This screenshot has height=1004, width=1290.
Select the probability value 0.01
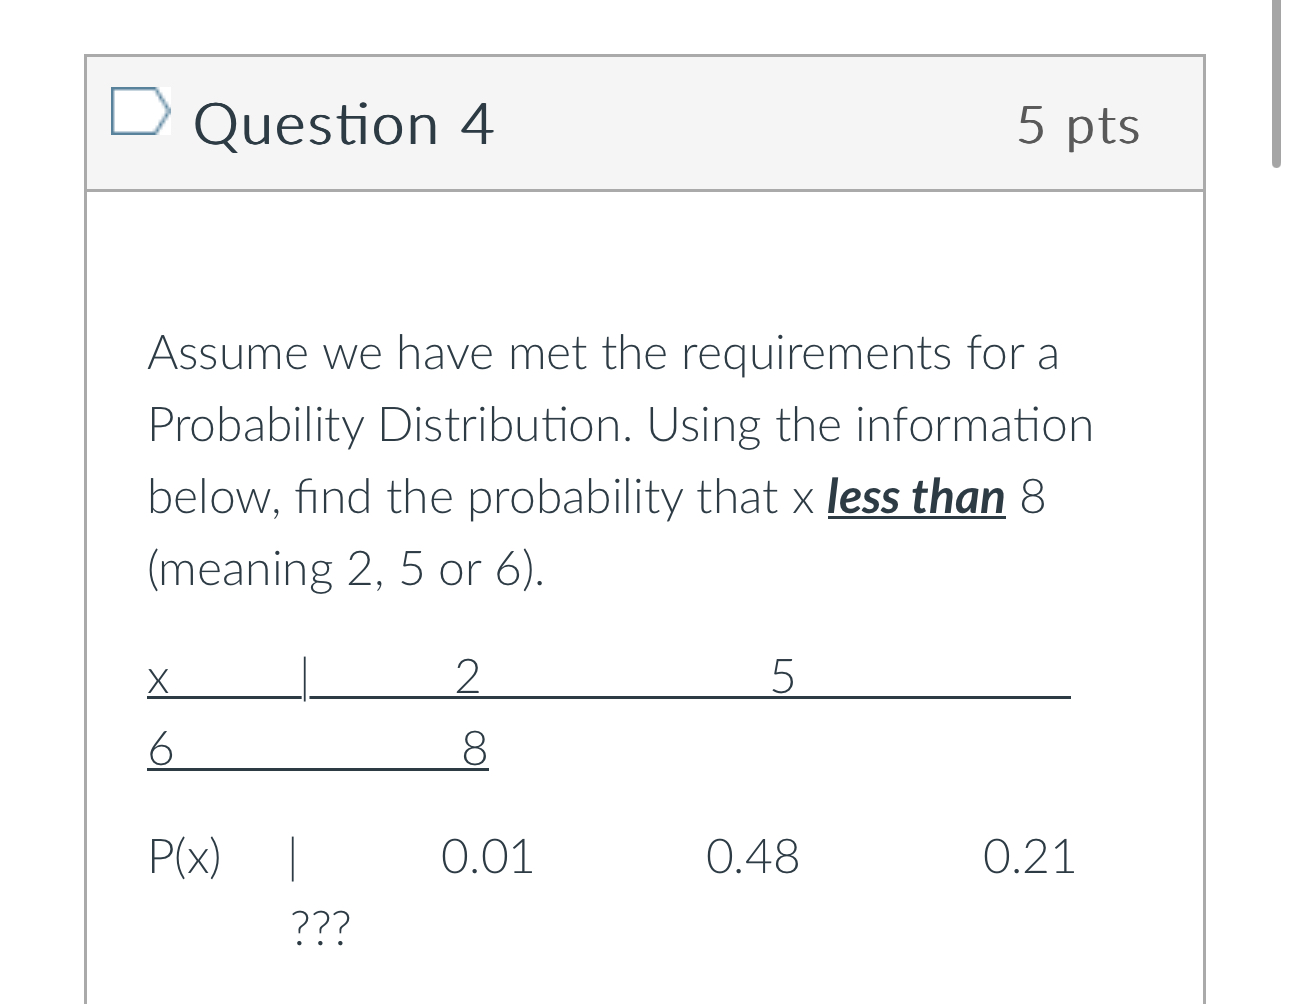[x=487, y=857]
